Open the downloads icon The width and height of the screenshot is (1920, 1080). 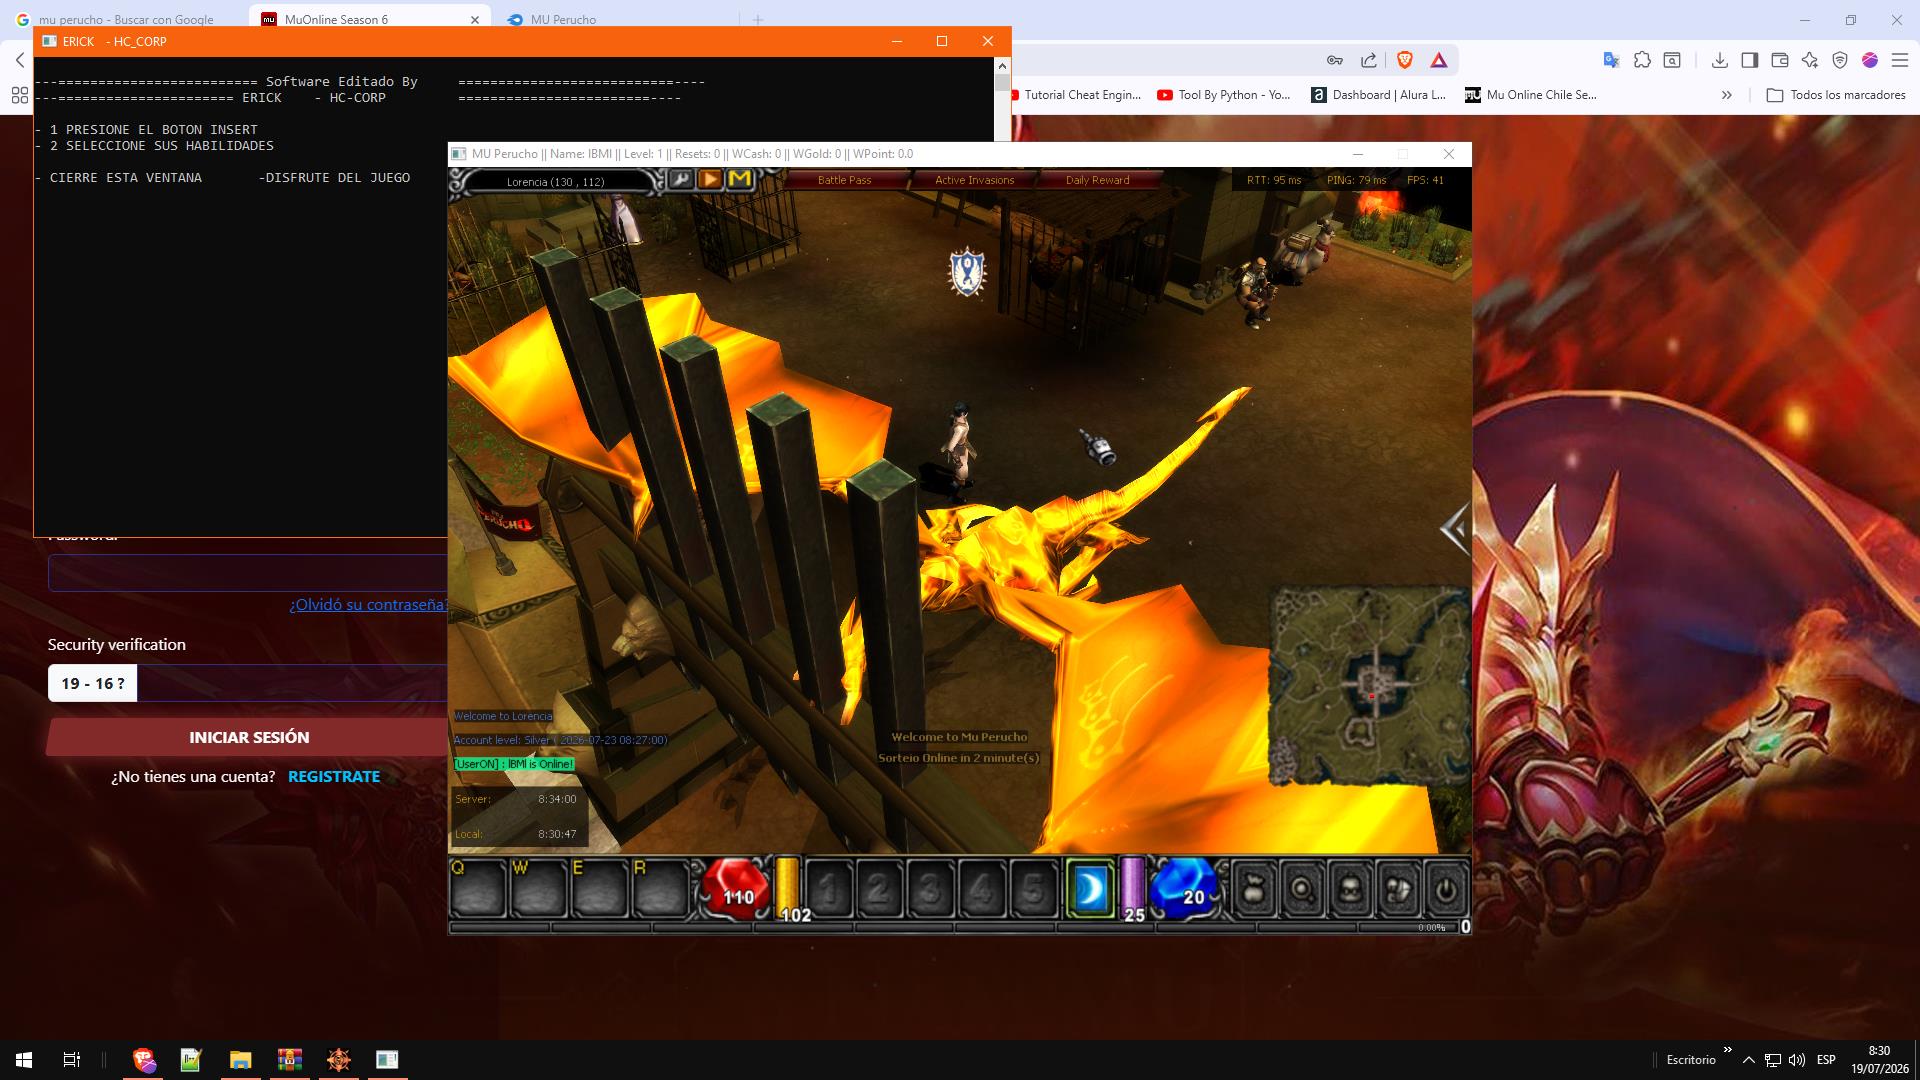point(1719,60)
